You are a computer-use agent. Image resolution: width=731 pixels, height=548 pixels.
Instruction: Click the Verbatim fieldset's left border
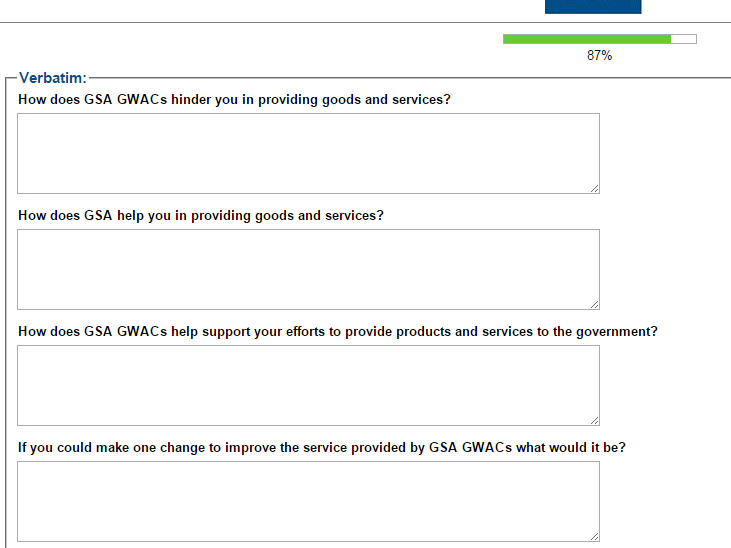point(6,300)
